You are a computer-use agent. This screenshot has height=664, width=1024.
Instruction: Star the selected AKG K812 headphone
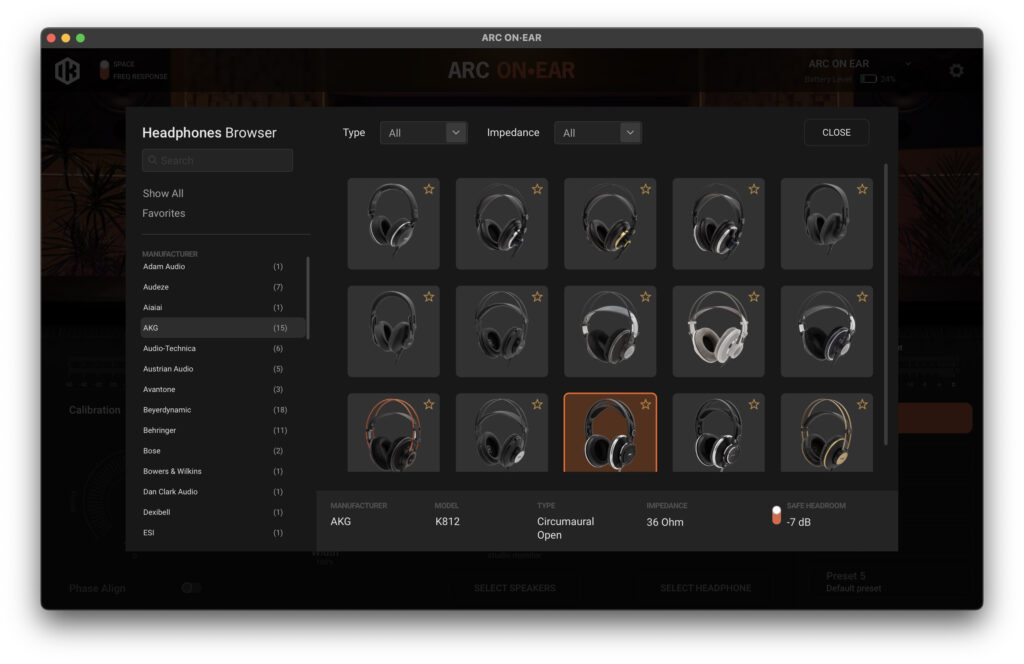(x=645, y=404)
